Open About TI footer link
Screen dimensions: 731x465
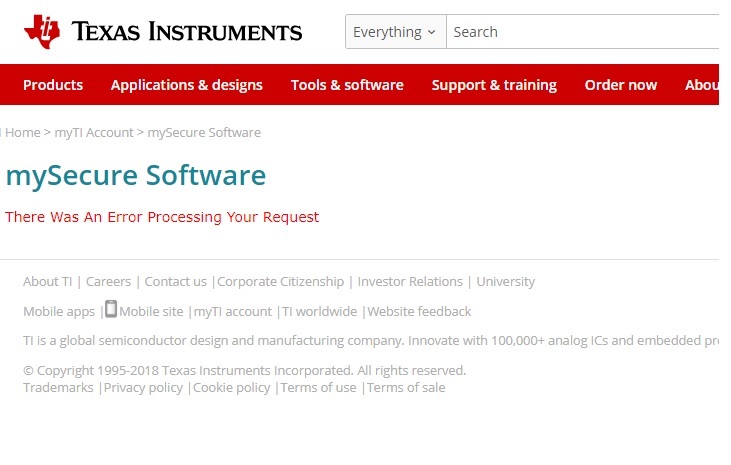click(x=48, y=282)
